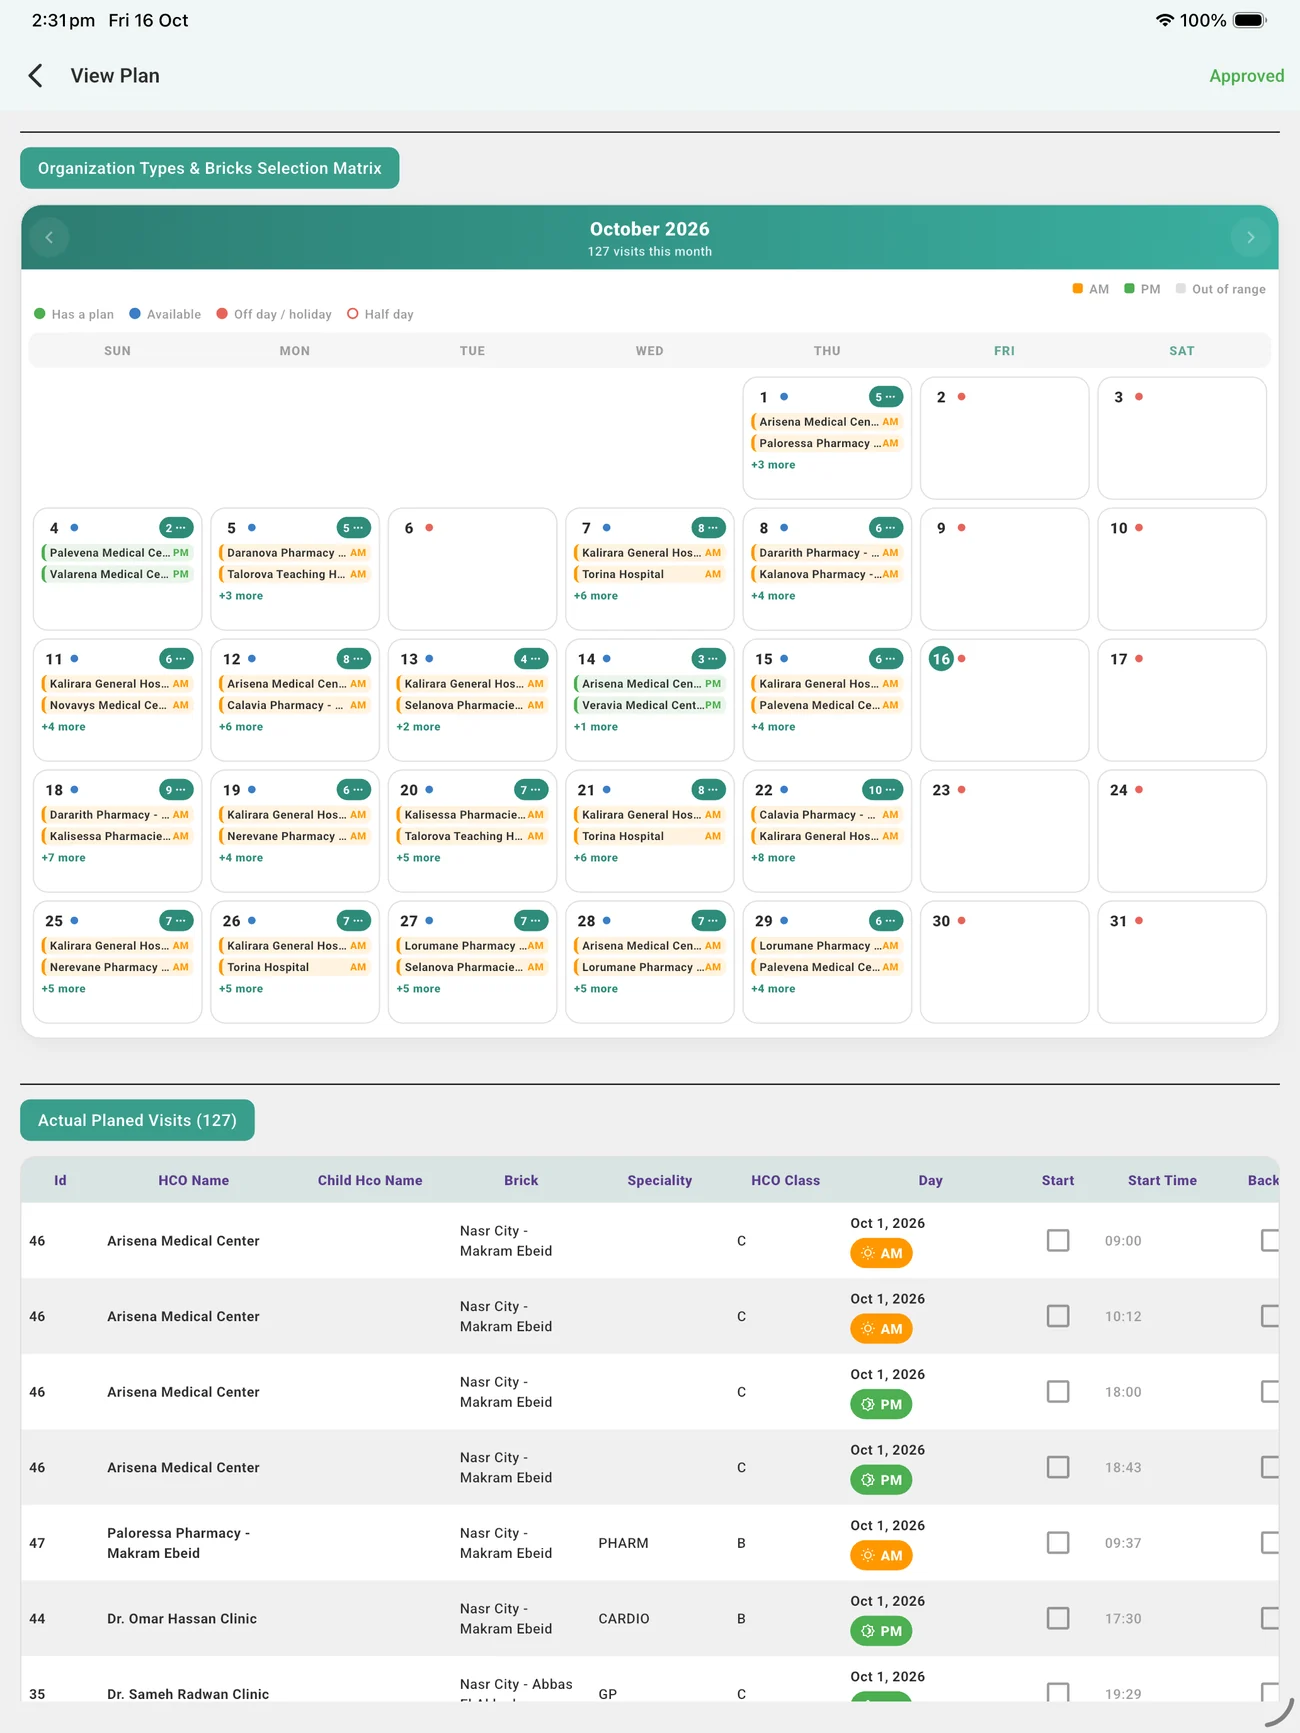Tap the Wi-Fi icon in the status bar
1300x1733 pixels.
click(x=1164, y=20)
